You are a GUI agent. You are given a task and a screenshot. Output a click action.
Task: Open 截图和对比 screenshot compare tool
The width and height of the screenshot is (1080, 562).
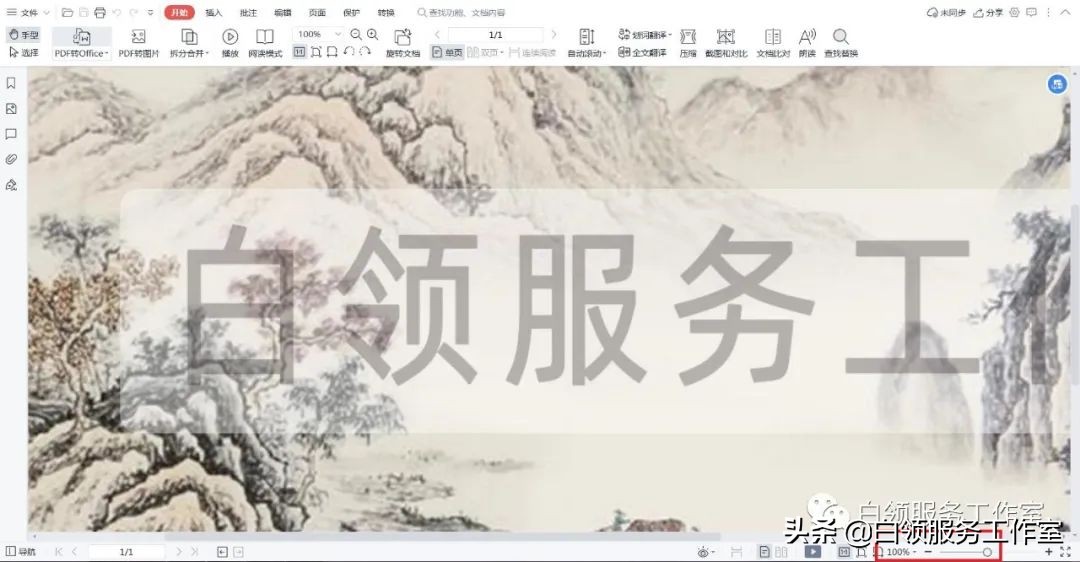726,43
